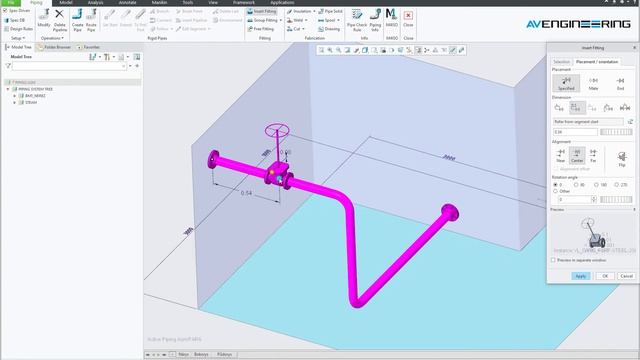
Task: Switch to the Framework ribbon tab
Action: (244, 2)
